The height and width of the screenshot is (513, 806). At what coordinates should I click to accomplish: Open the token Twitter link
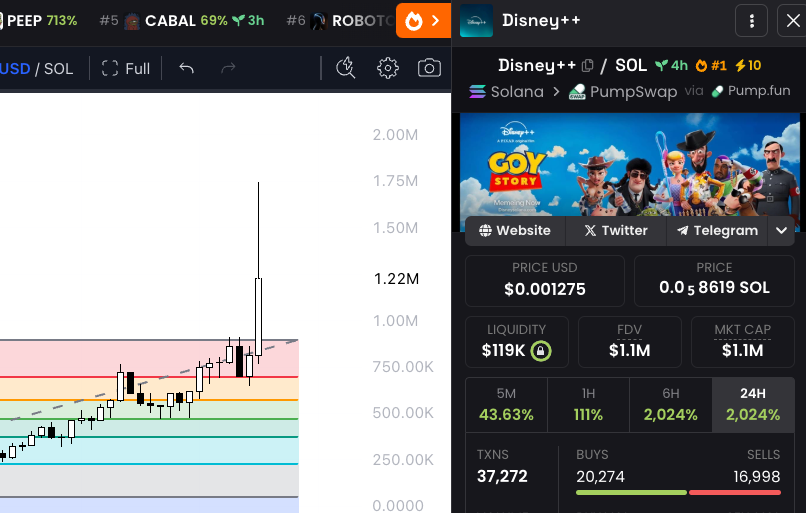(616, 230)
